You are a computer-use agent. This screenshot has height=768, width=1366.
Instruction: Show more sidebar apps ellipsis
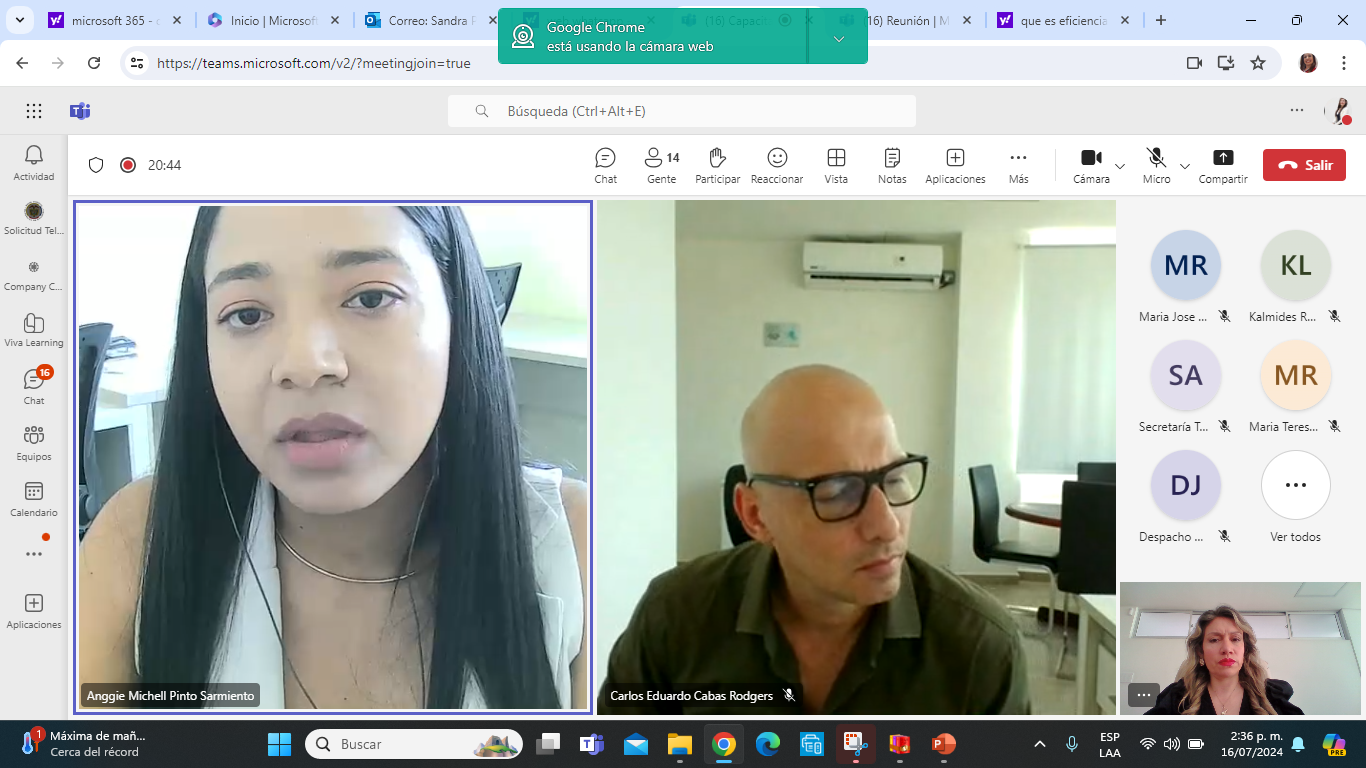[x=34, y=553]
